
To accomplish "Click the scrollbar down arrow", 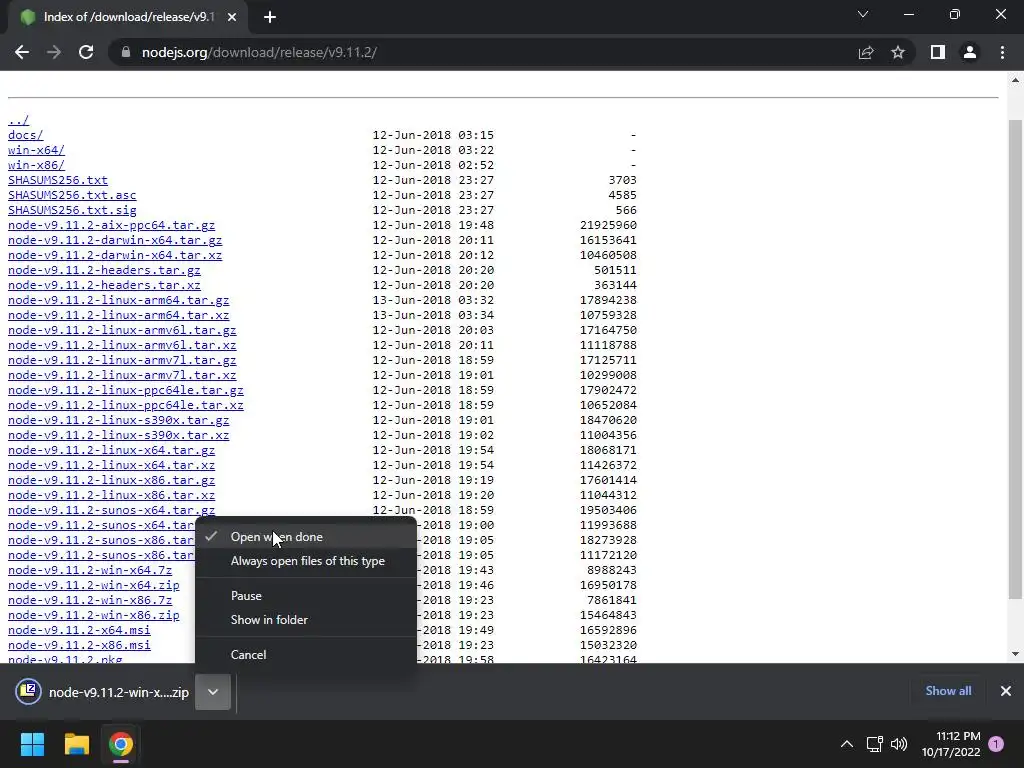I will 1015,654.
